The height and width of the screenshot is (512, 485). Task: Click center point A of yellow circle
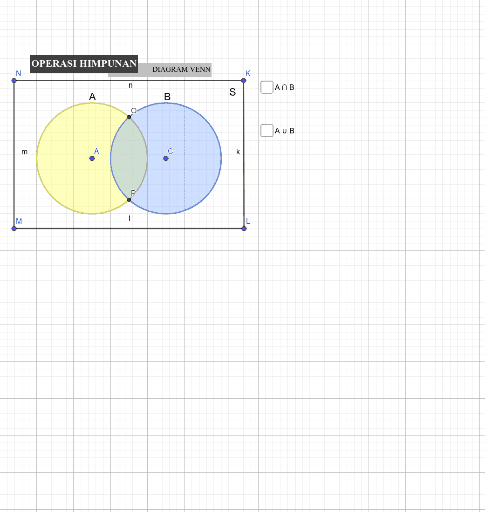coord(92,158)
